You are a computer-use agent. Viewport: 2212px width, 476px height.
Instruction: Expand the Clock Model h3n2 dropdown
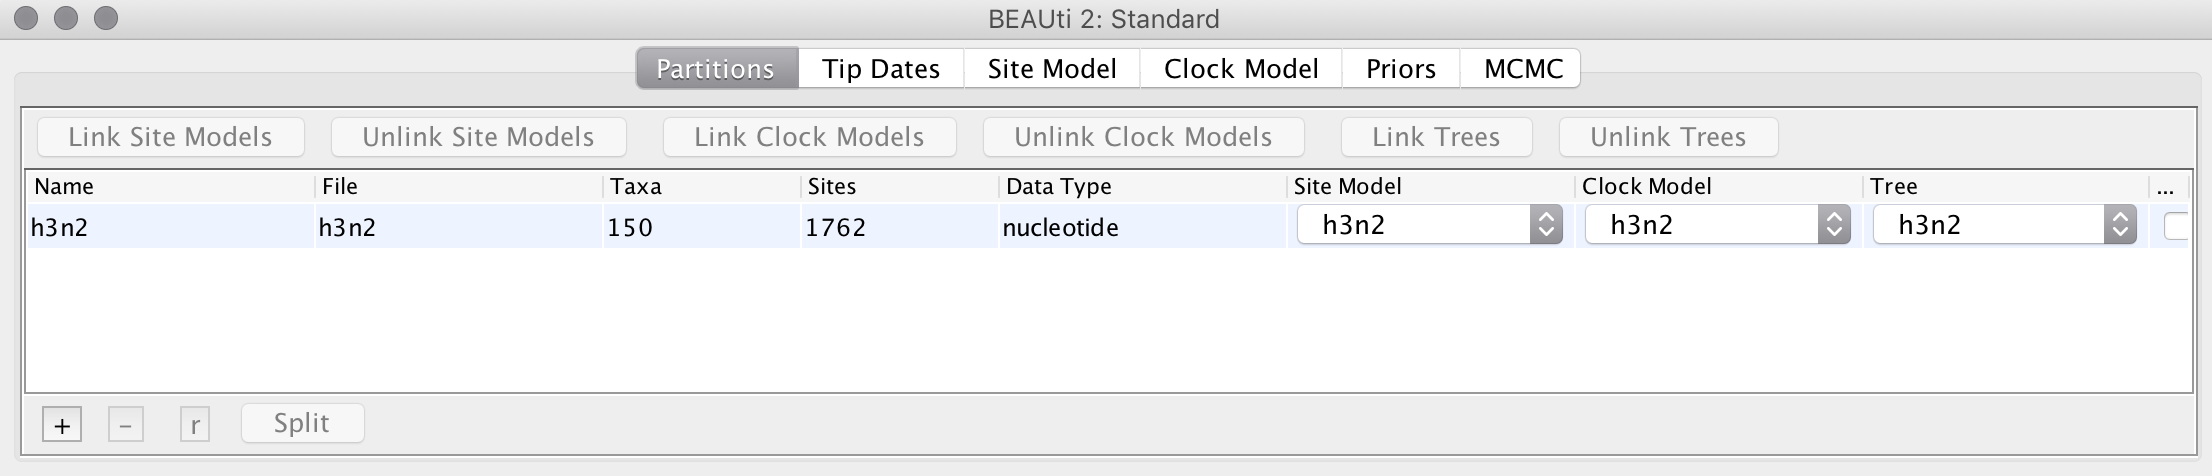click(x=1717, y=225)
